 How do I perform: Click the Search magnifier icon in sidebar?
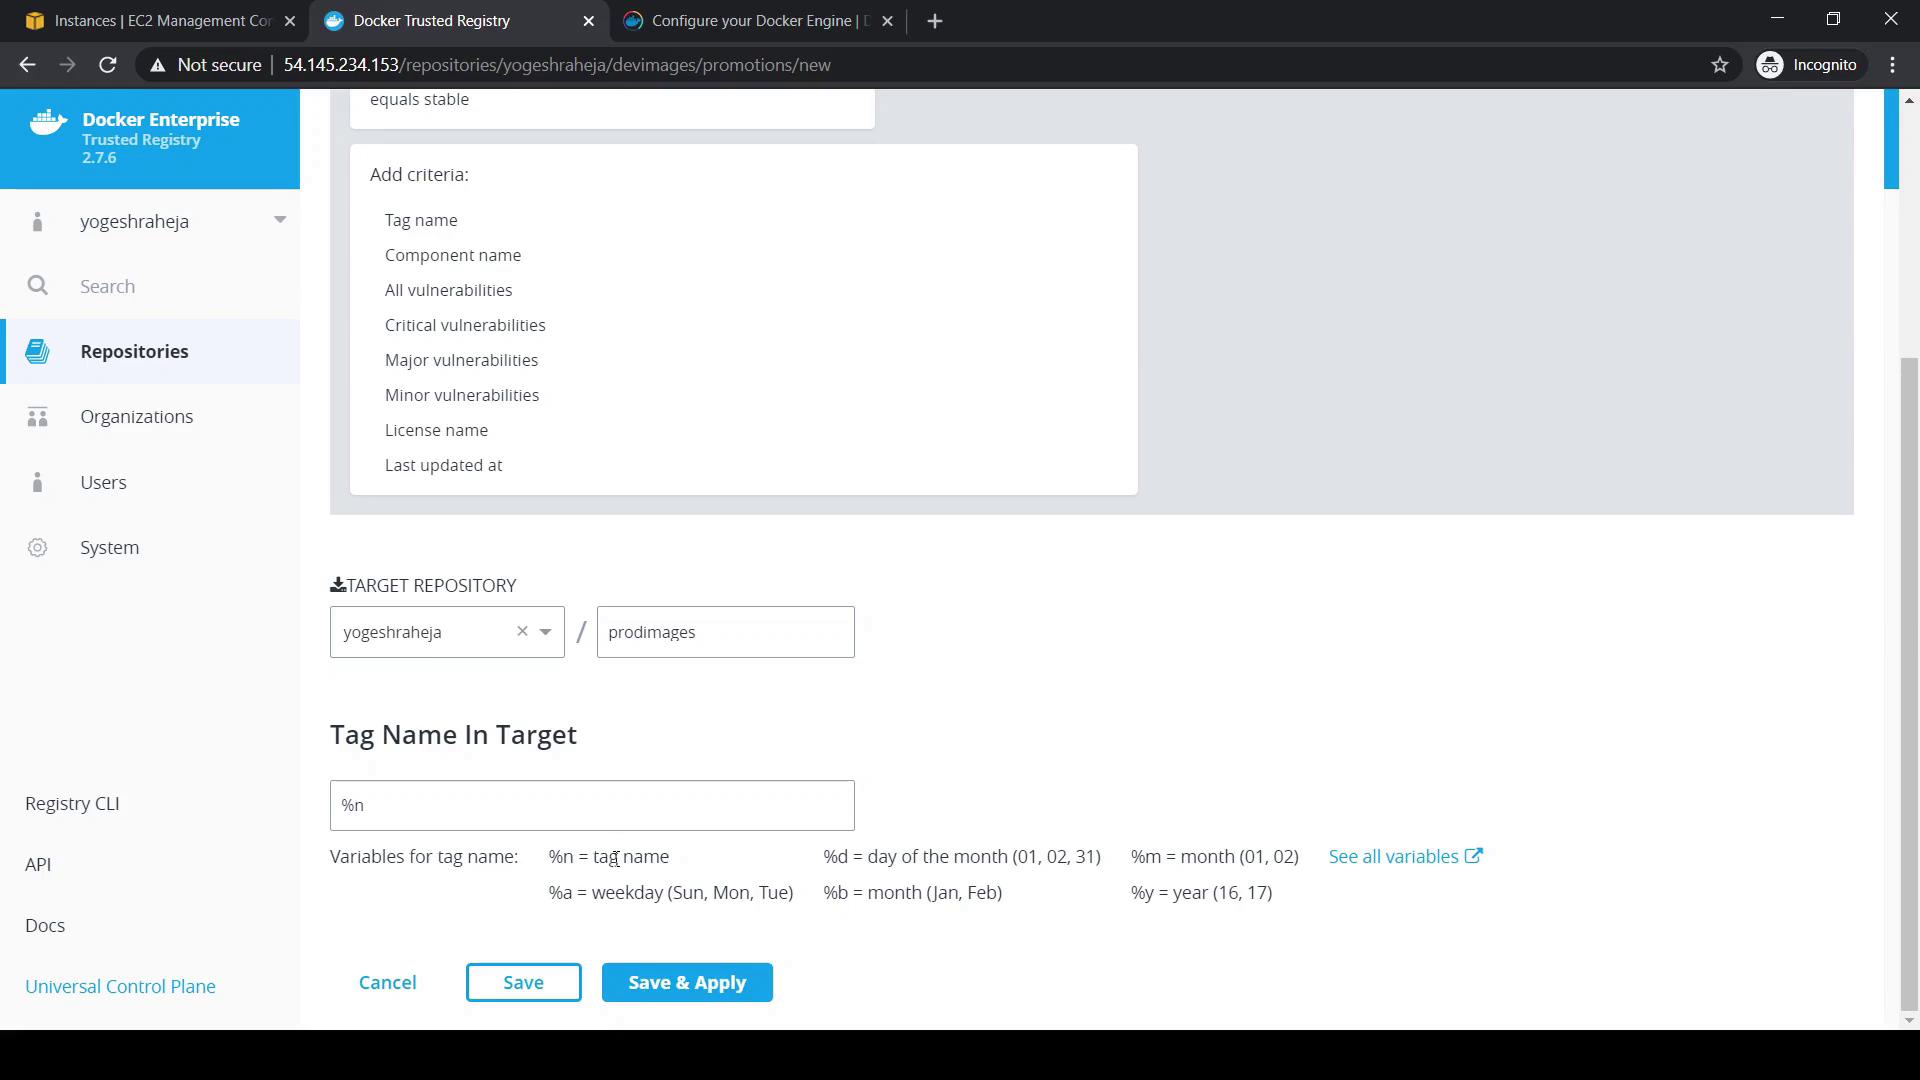pos(37,286)
